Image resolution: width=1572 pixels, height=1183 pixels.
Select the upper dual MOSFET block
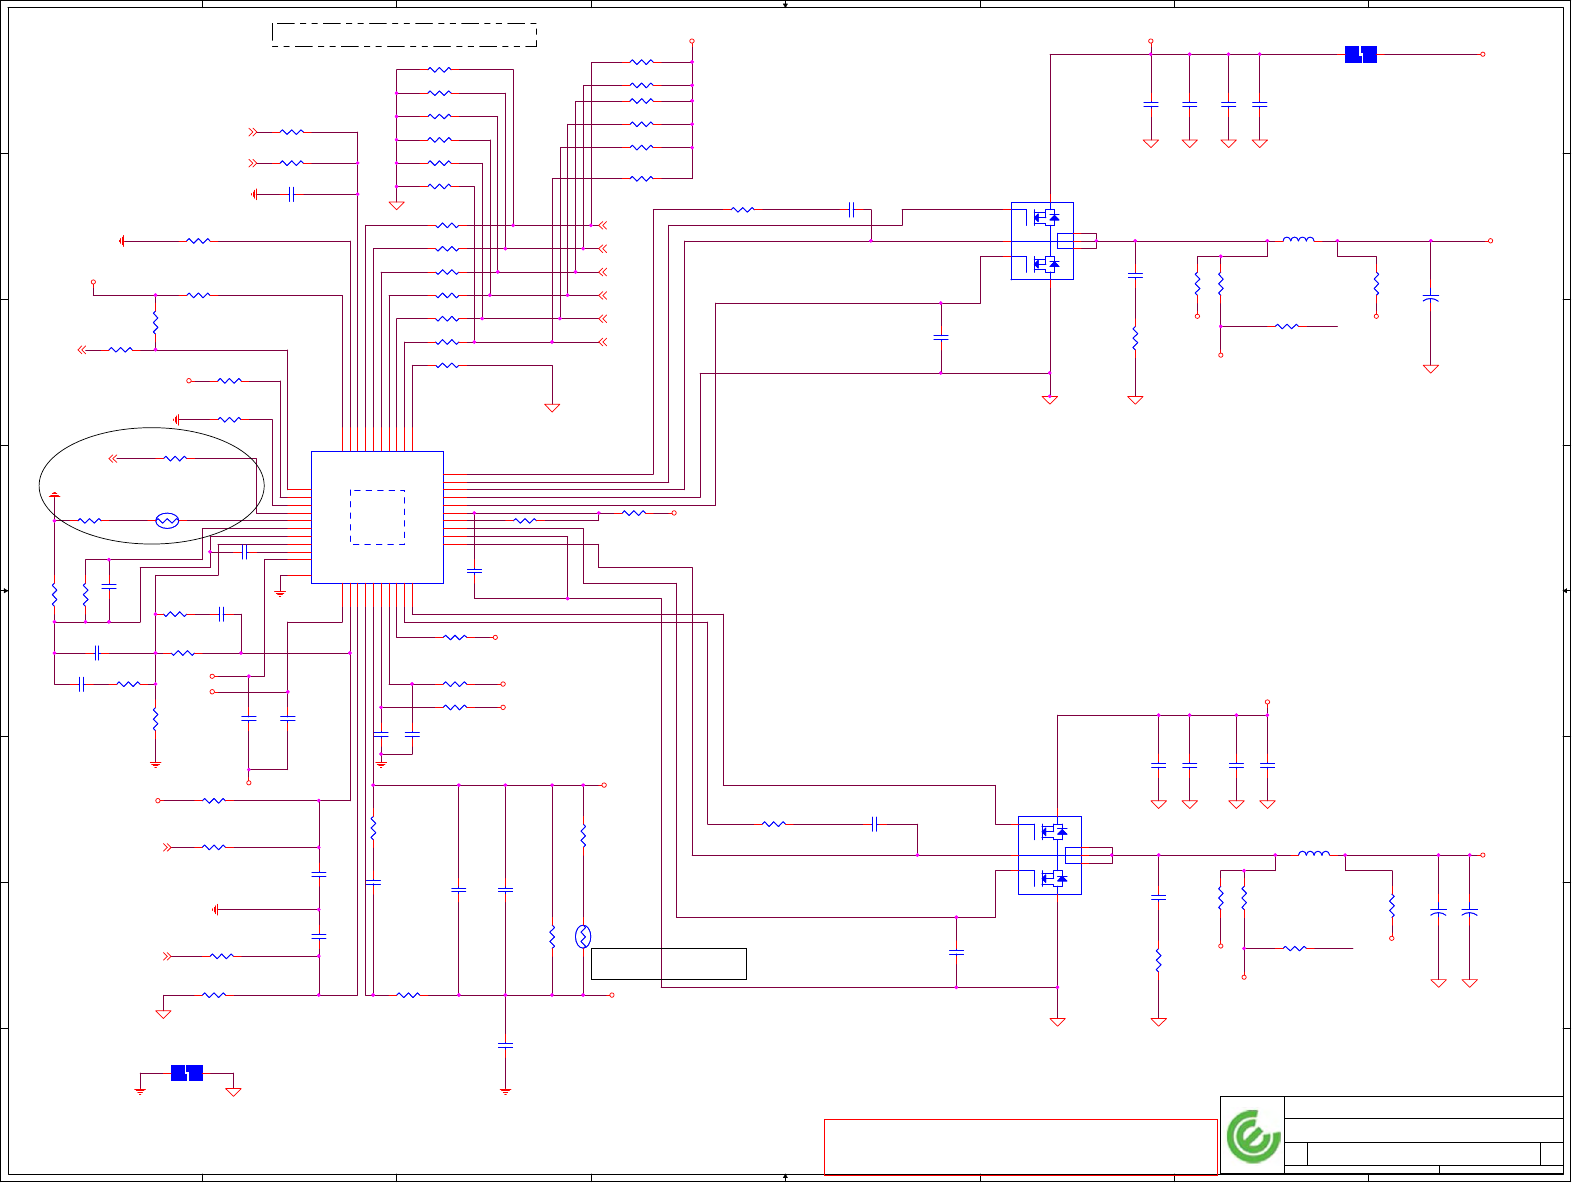click(x=1042, y=241)
